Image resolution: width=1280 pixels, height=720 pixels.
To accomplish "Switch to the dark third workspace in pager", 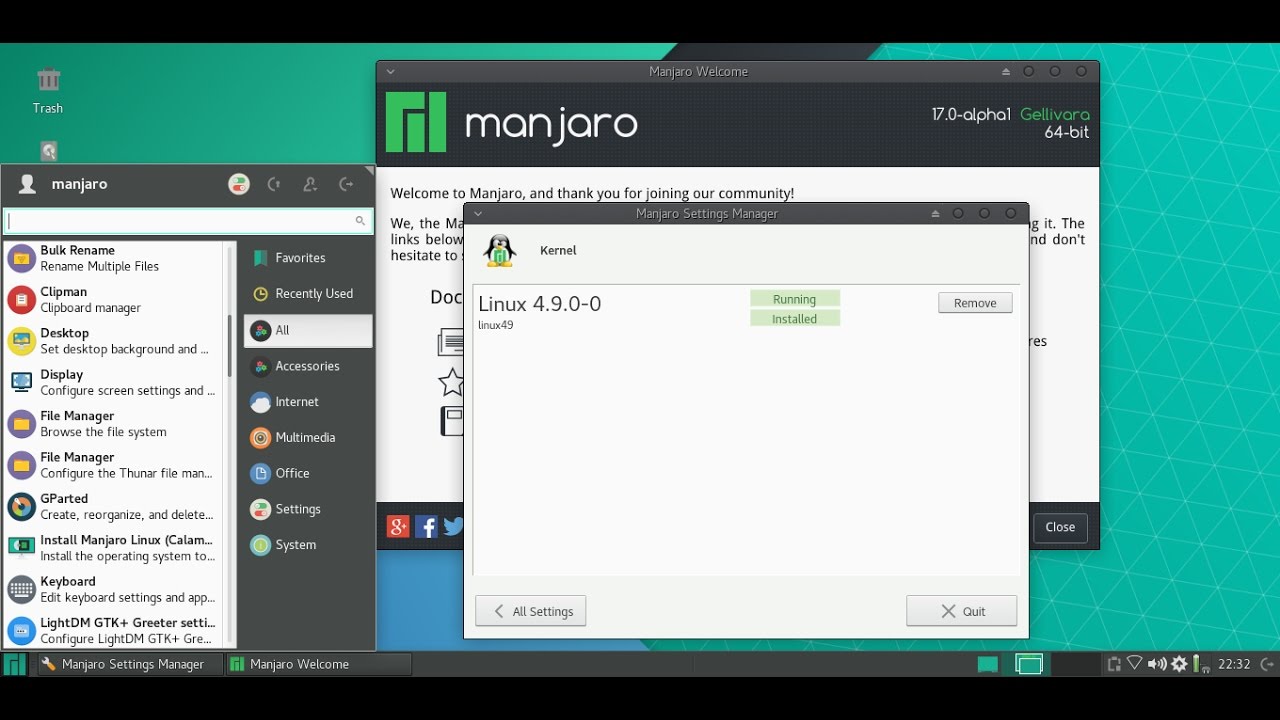I will click(1076, 664).
